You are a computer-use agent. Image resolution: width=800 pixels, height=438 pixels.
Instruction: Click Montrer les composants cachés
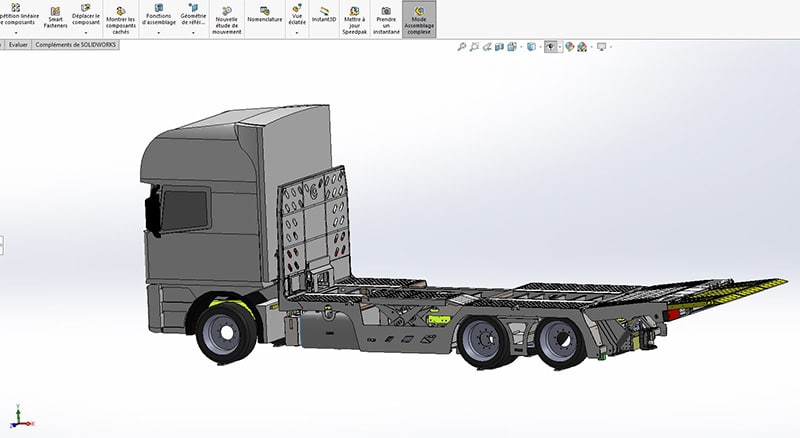(120, 20)
